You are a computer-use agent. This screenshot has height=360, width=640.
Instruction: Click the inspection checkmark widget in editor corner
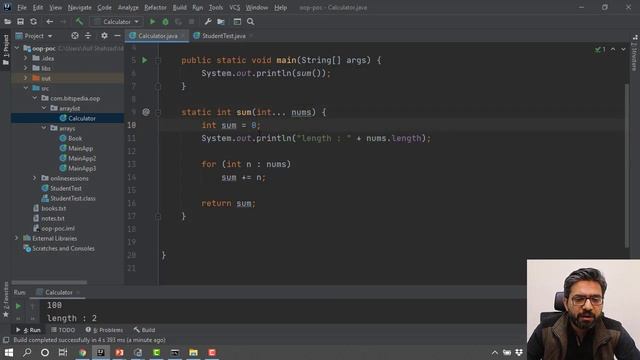tap(600, 49)
